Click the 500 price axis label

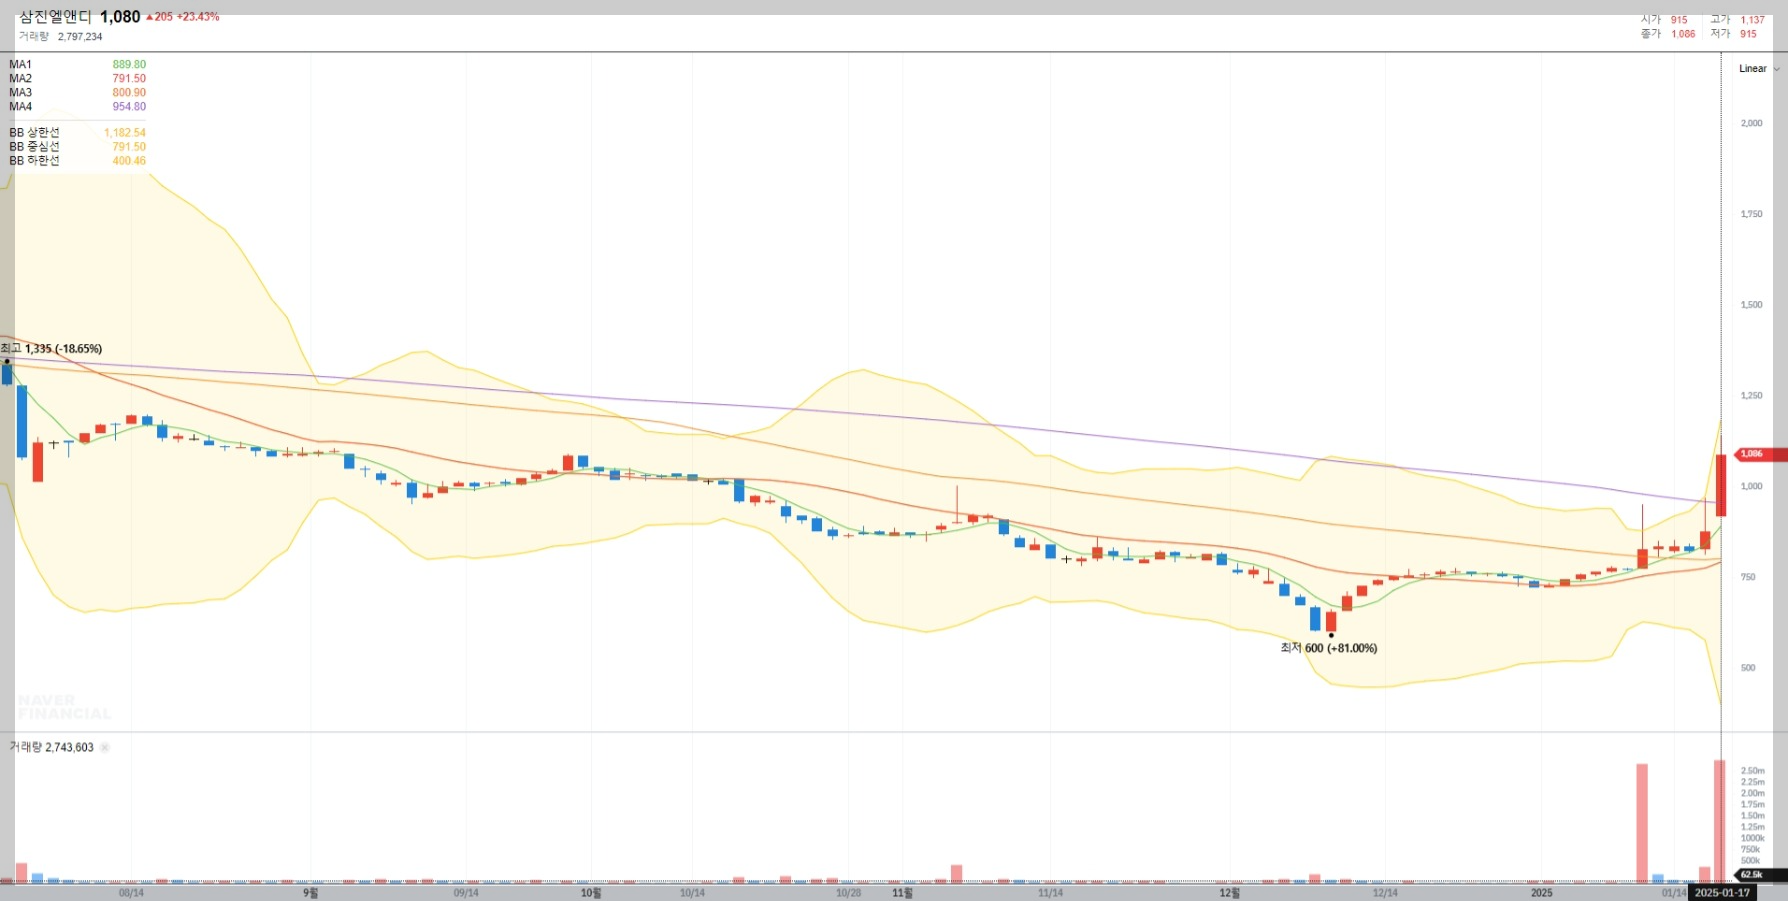[x=1747, y=668]
